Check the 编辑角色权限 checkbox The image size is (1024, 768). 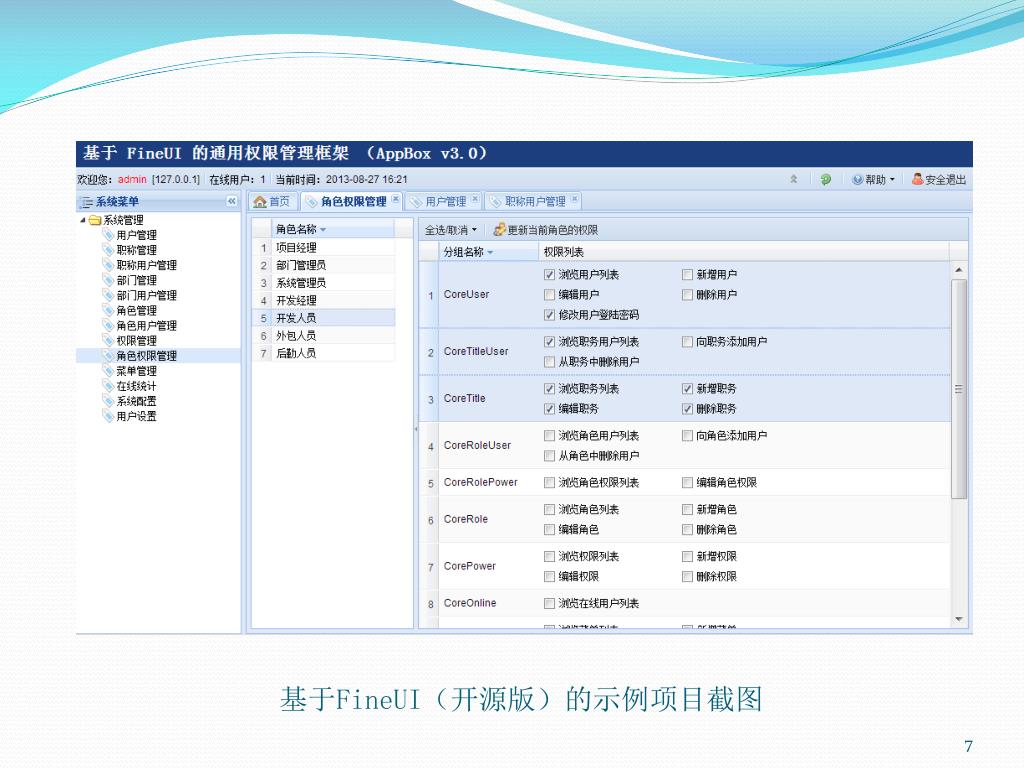tap(687, 483)
